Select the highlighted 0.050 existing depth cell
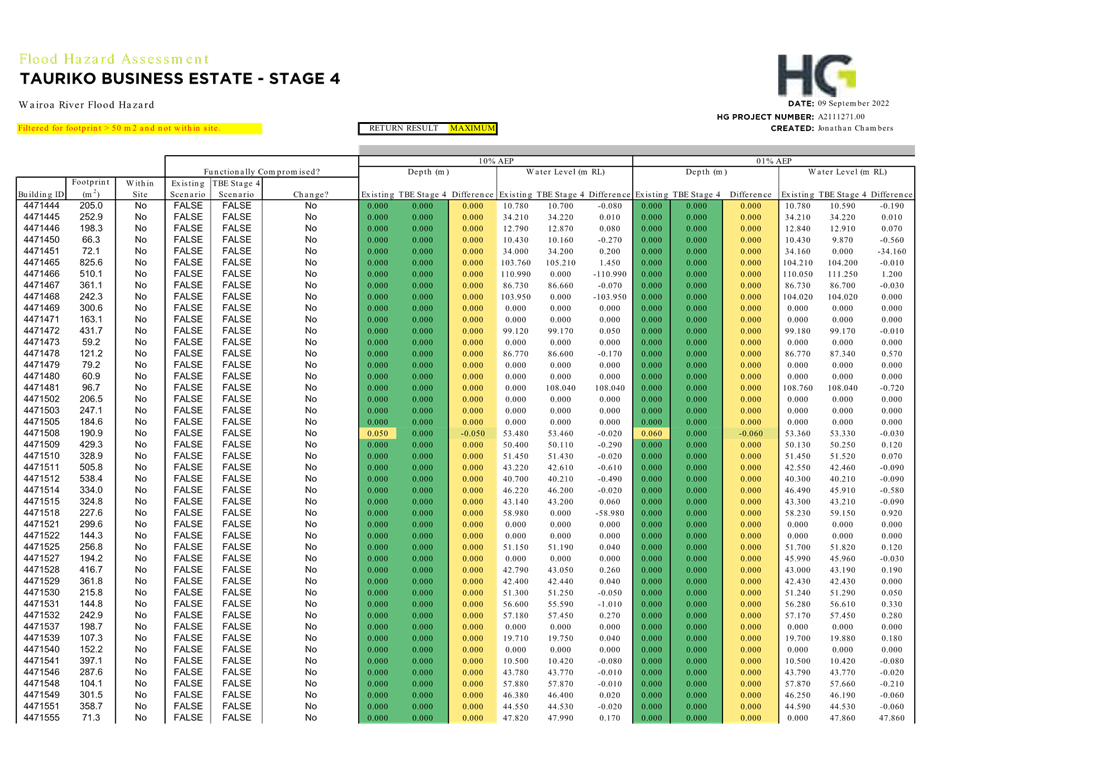This screenshot has width=1108, height=783. 378,433
